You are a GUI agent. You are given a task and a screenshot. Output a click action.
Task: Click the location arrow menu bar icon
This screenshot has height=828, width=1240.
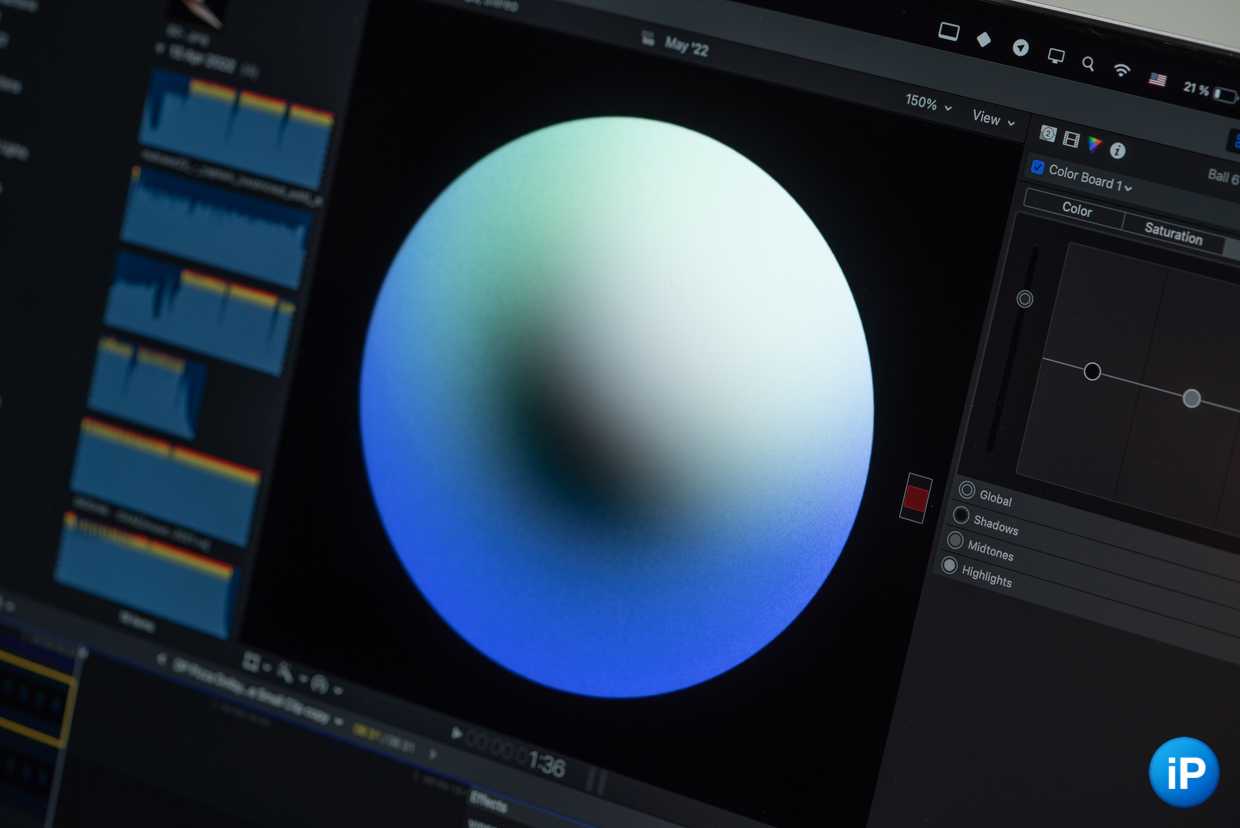1020,47
